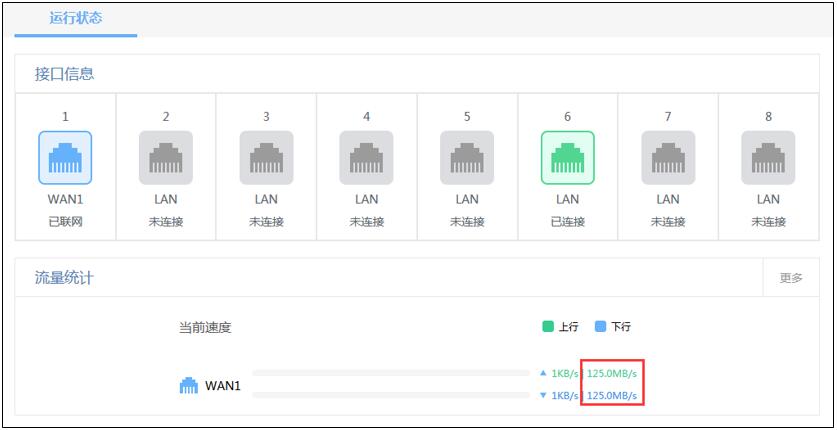The image size is (837, 430).
Task: Click the WAN1 text in traffic statistics
Action: coord(223,386)
